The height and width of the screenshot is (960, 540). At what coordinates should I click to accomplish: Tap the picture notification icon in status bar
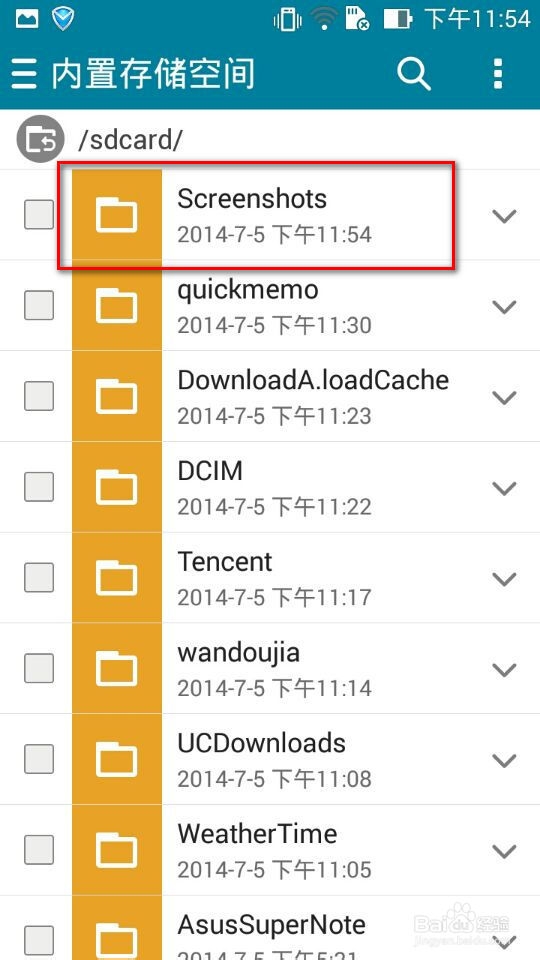pos(27,20)
